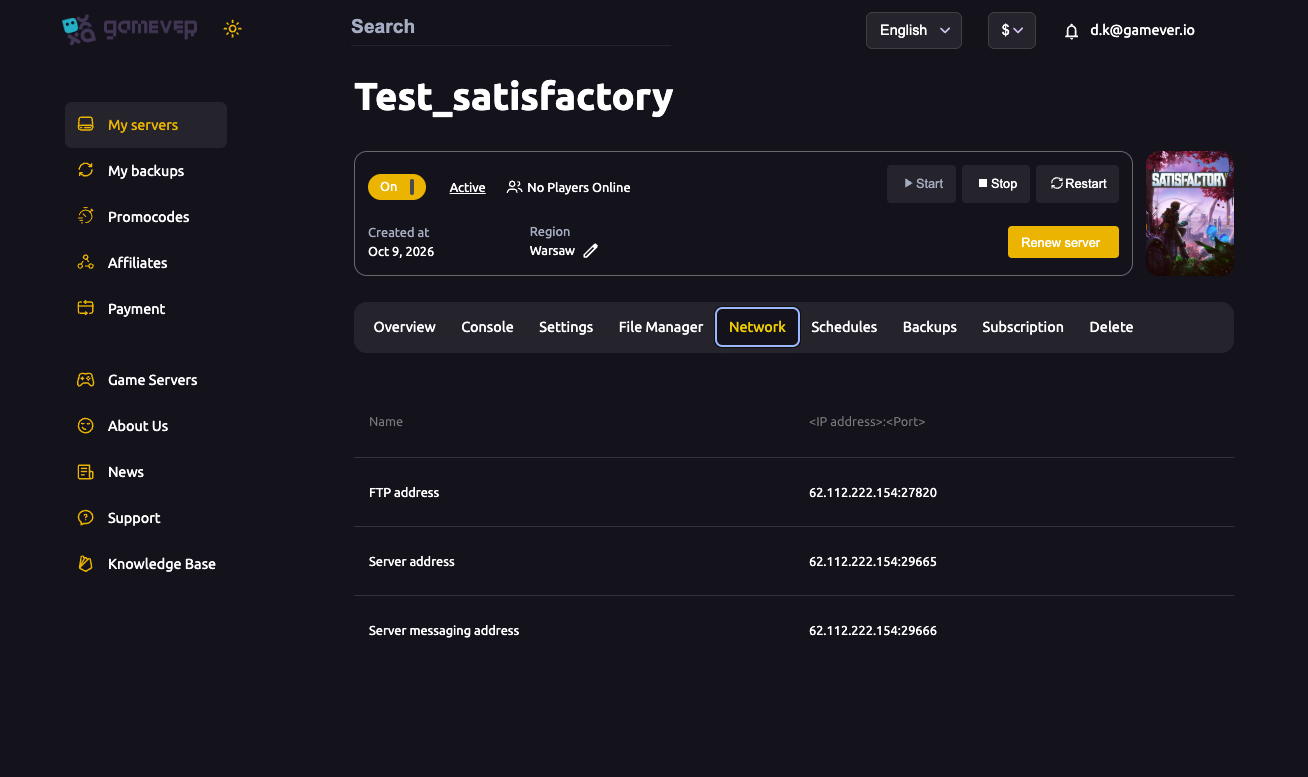Click the Gamever logo
The width and height of the screenshot is (1308, 777).
point(130,29)
